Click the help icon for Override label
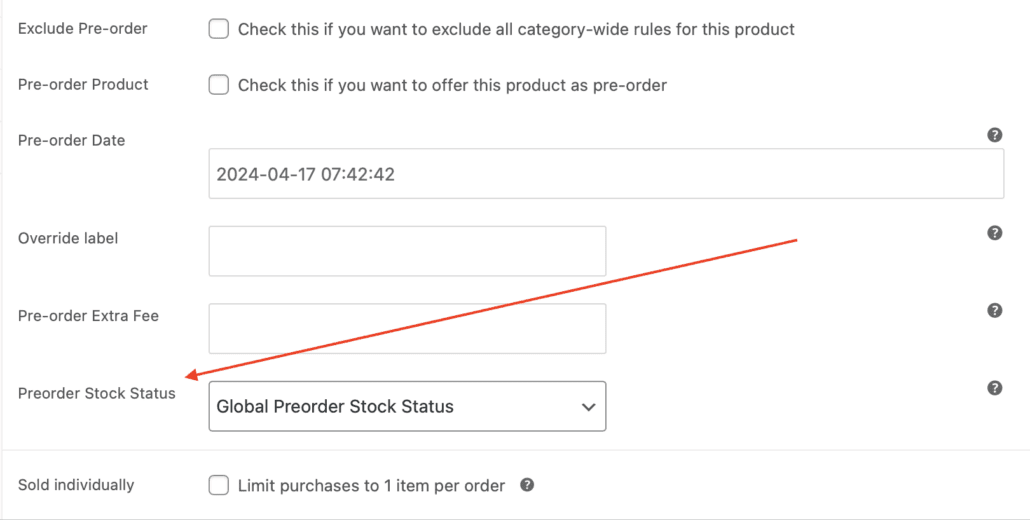 994,233
